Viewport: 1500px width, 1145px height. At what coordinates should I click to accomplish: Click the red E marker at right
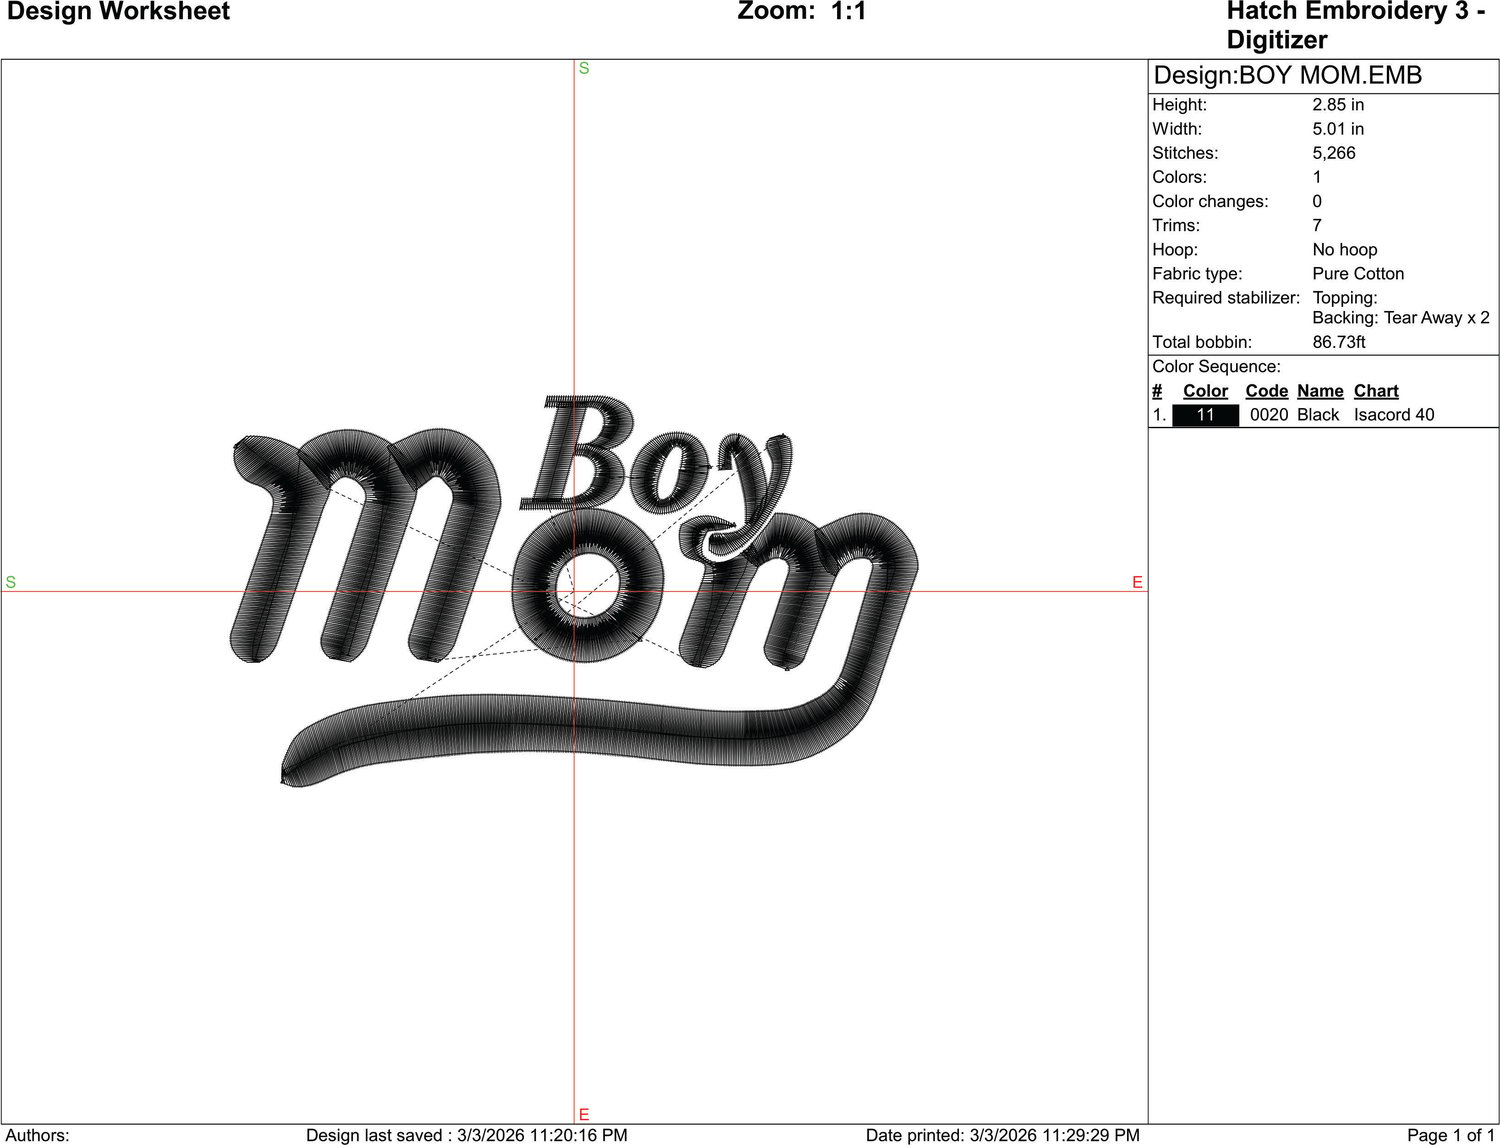click(x=1137, y=582)
